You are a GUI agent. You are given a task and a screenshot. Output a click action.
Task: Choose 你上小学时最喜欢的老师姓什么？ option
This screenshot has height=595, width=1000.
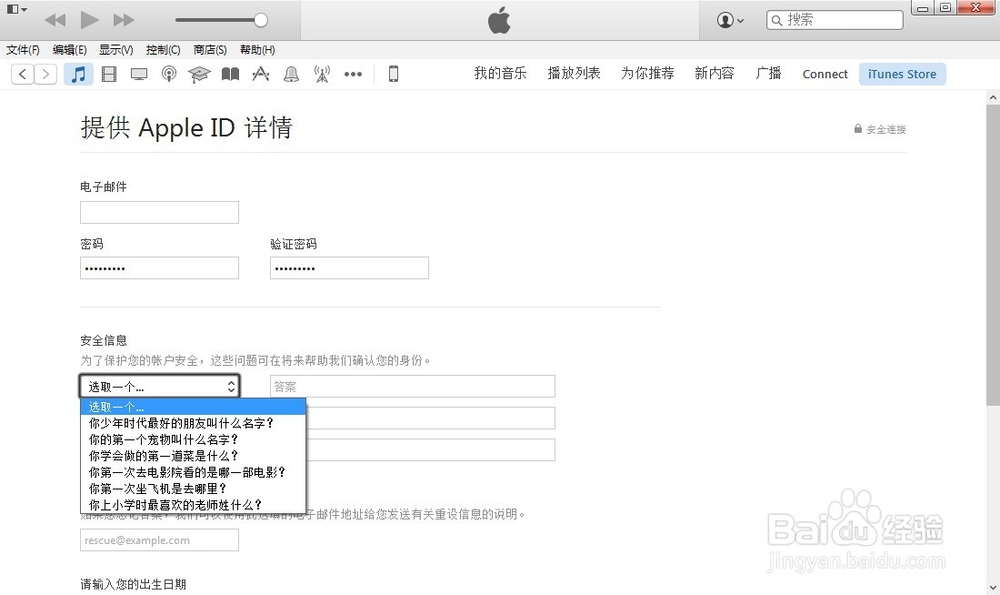(x=193, y=504)
